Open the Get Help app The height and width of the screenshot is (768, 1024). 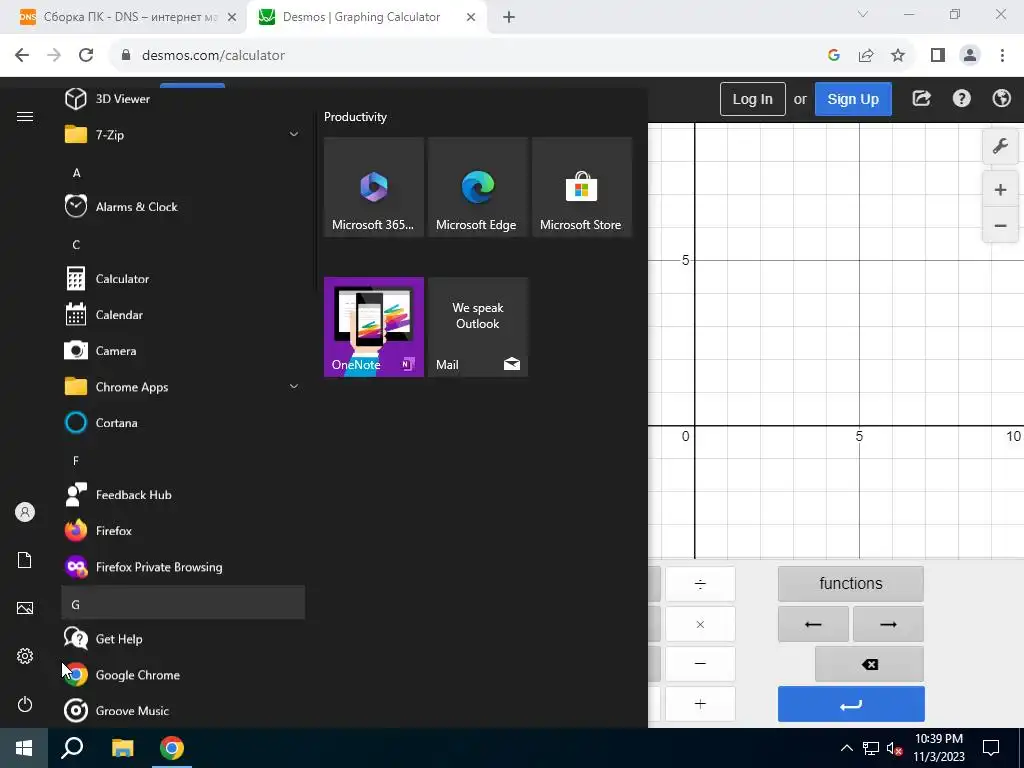(x=183, y=639)
